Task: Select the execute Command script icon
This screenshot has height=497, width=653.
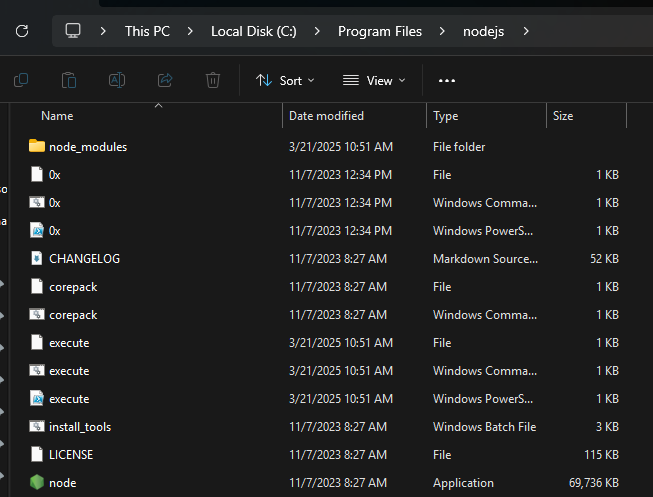Action: (37, 370)
